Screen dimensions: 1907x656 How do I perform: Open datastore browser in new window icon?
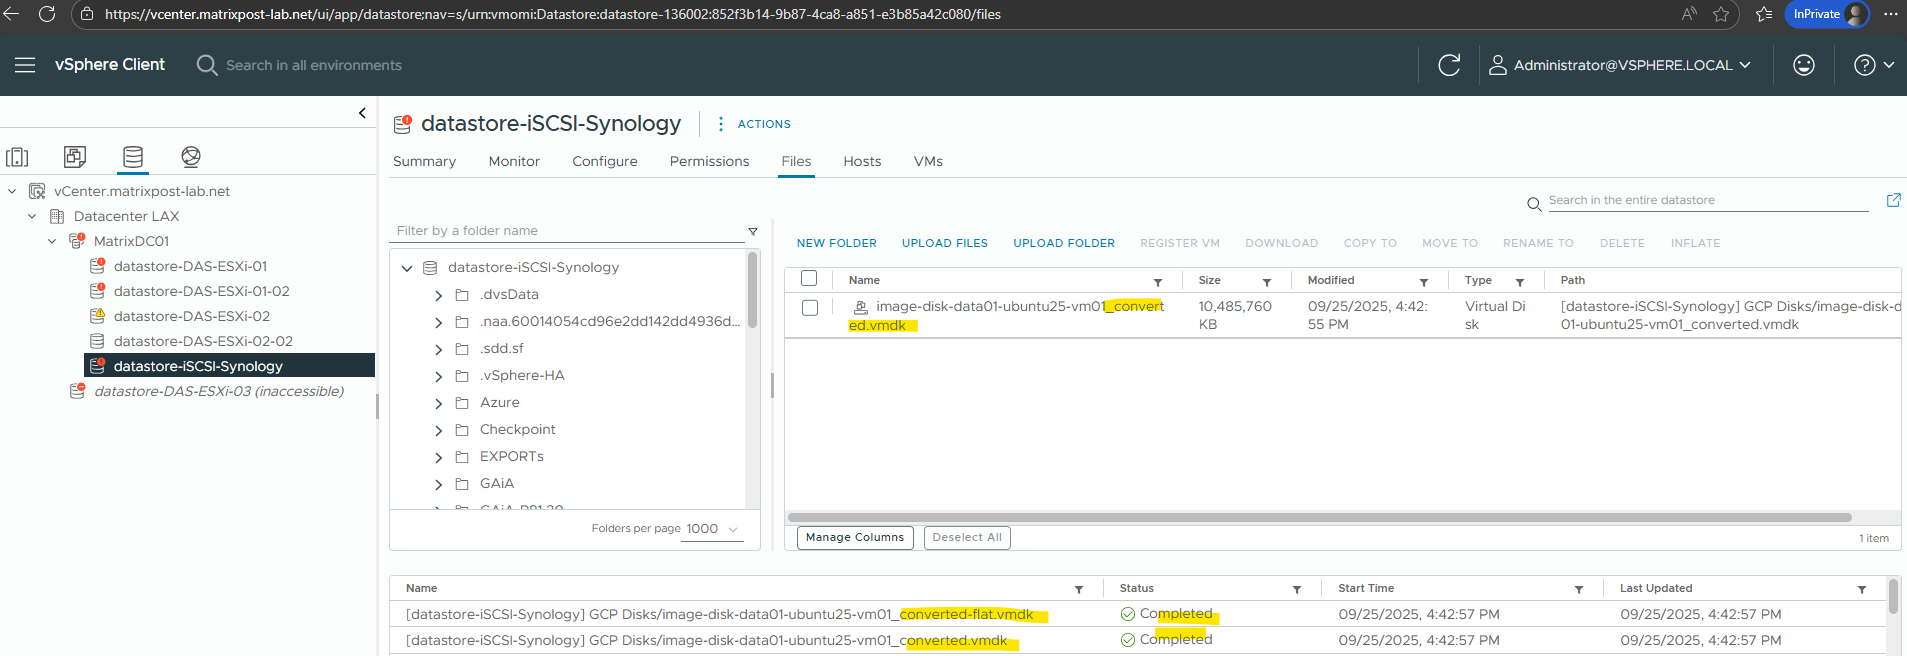pyautogui.click(x=1893, y=200)
